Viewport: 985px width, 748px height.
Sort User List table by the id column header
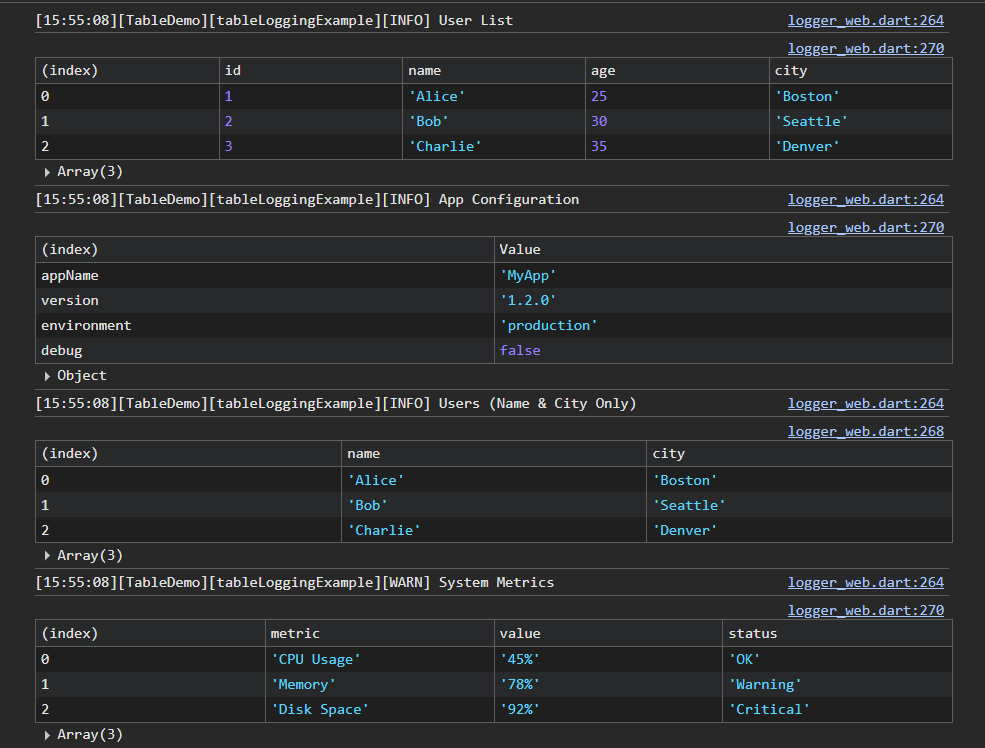tap(310, 70)
